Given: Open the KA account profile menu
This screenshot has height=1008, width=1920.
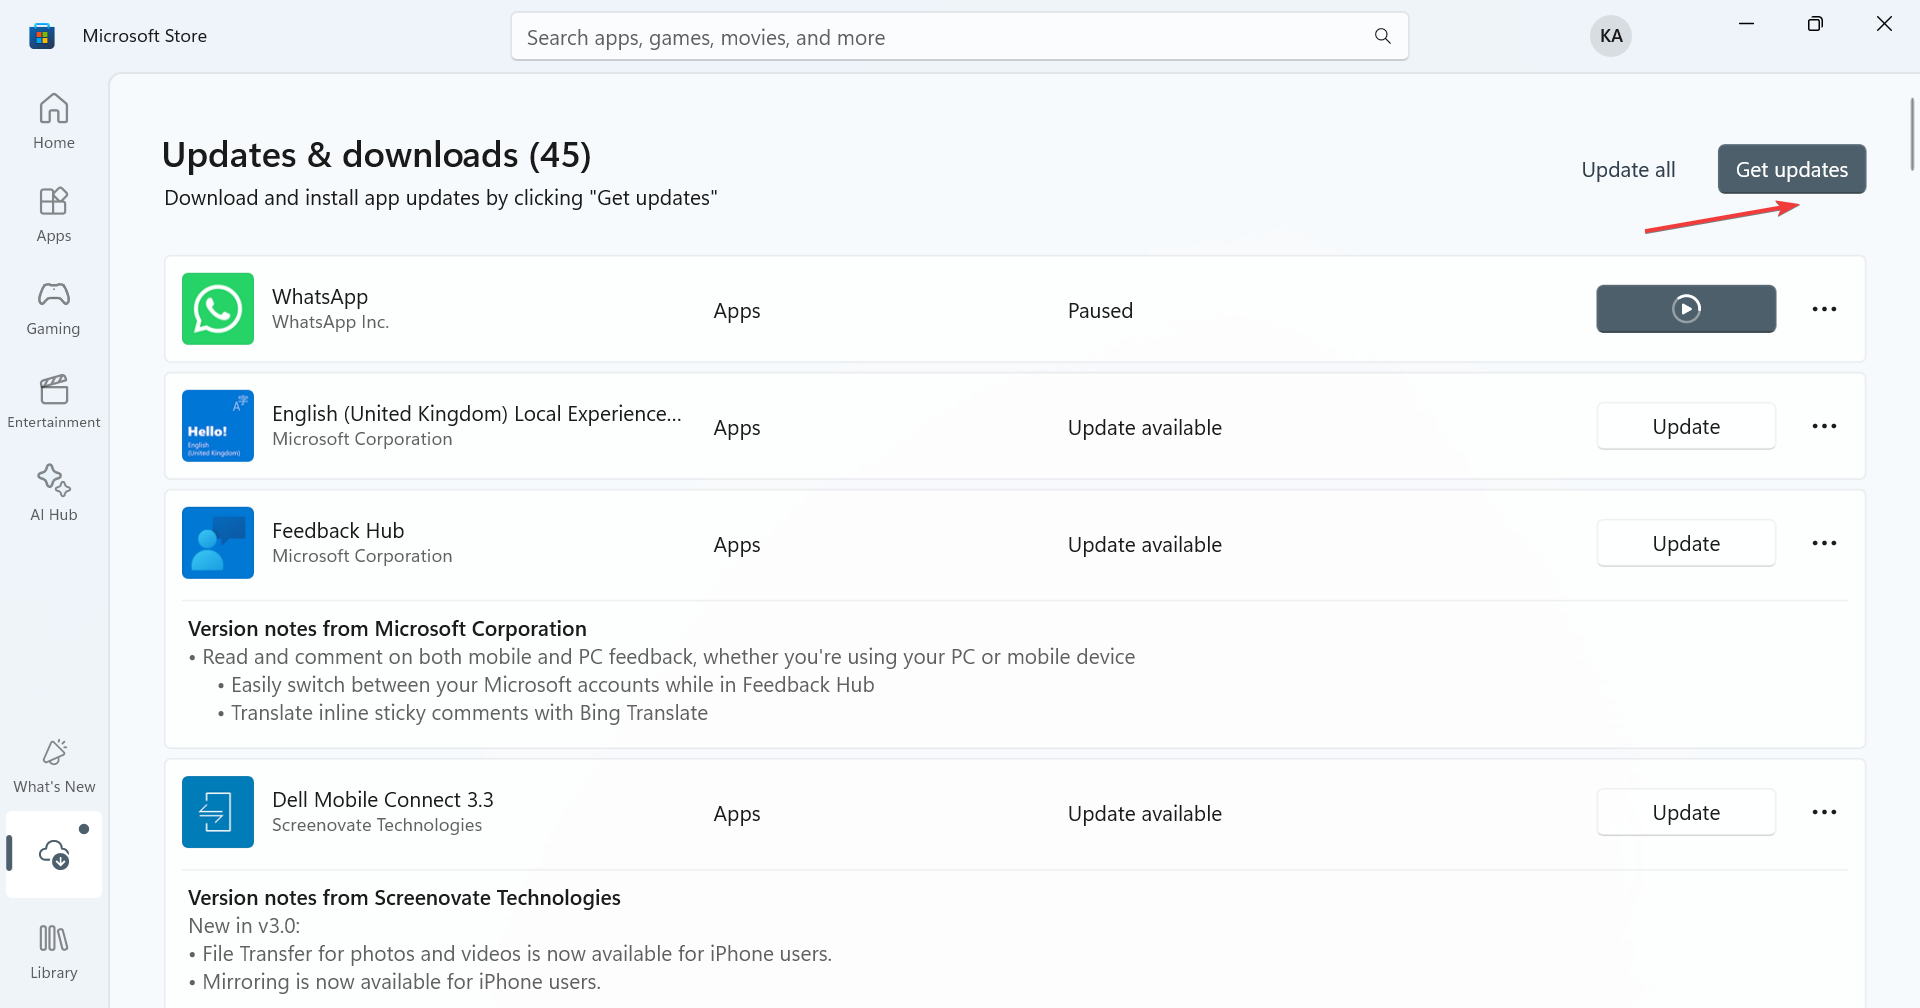Looking at the screenshot, I should 1610,36.
